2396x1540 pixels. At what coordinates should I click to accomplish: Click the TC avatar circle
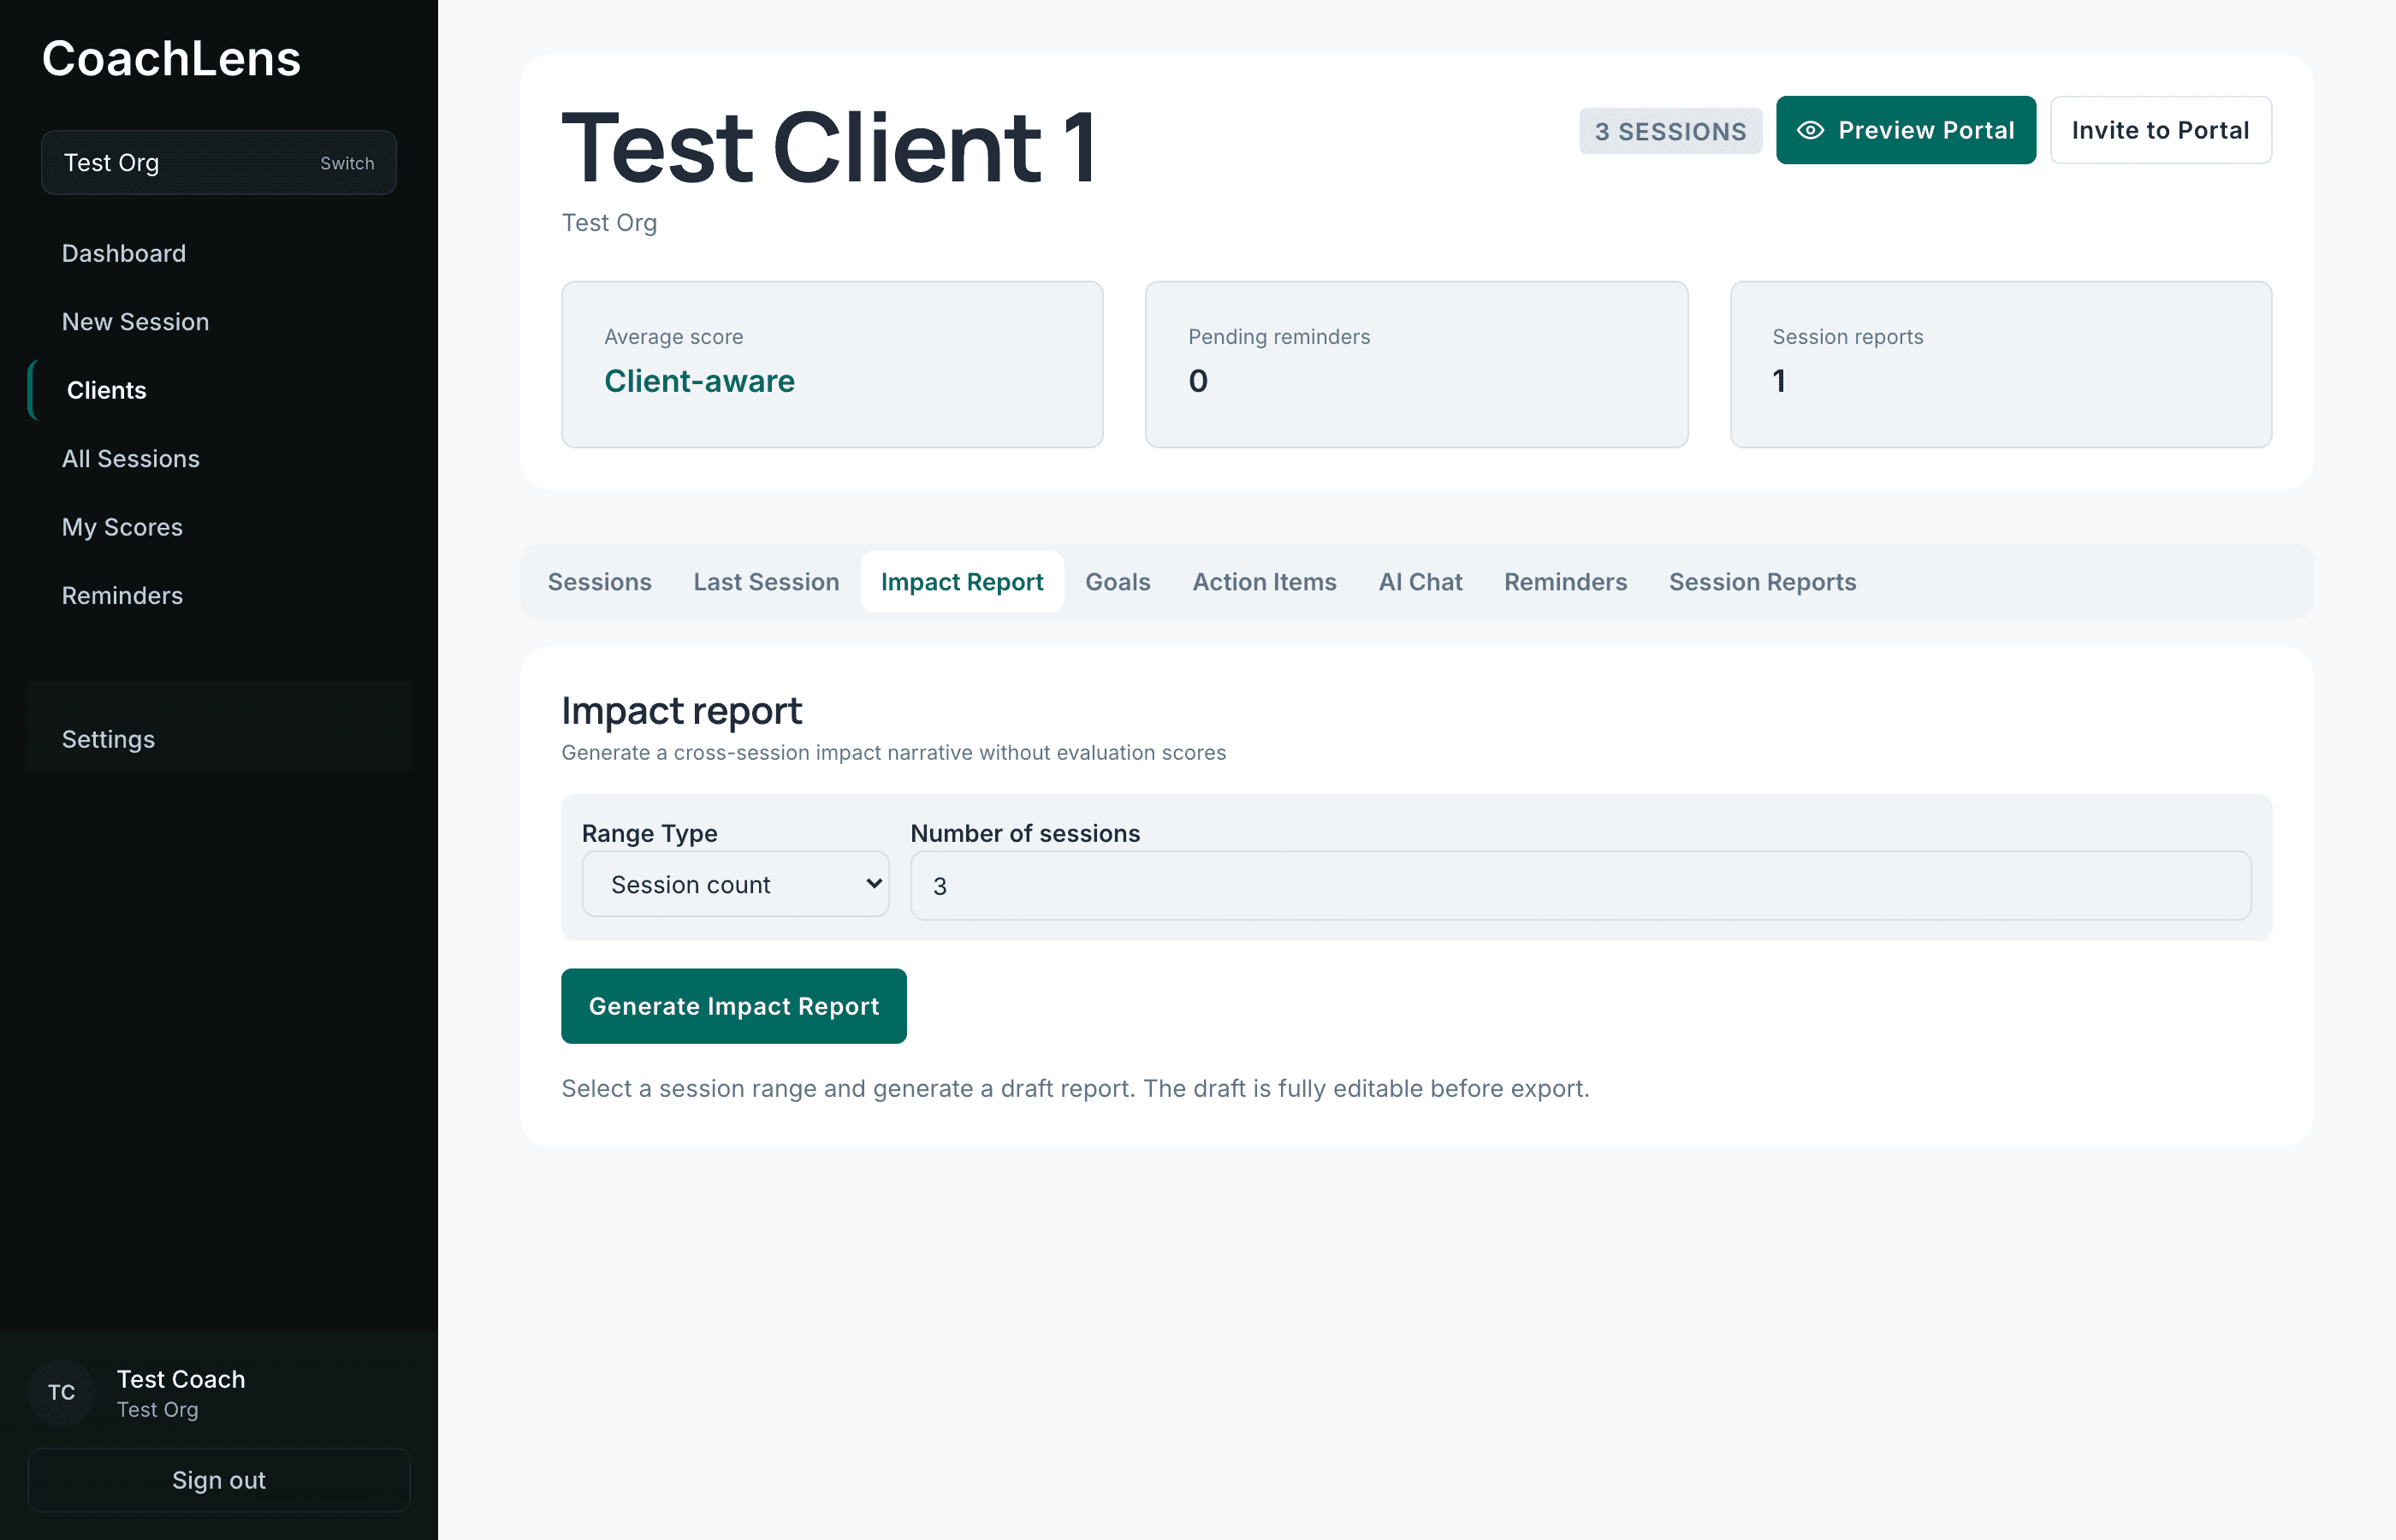62,1392
